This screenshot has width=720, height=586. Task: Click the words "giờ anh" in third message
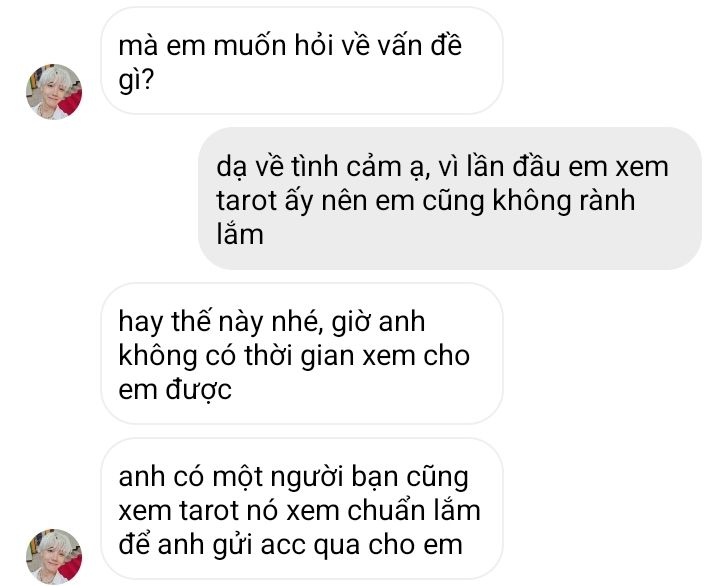click(x=378, y=321)
